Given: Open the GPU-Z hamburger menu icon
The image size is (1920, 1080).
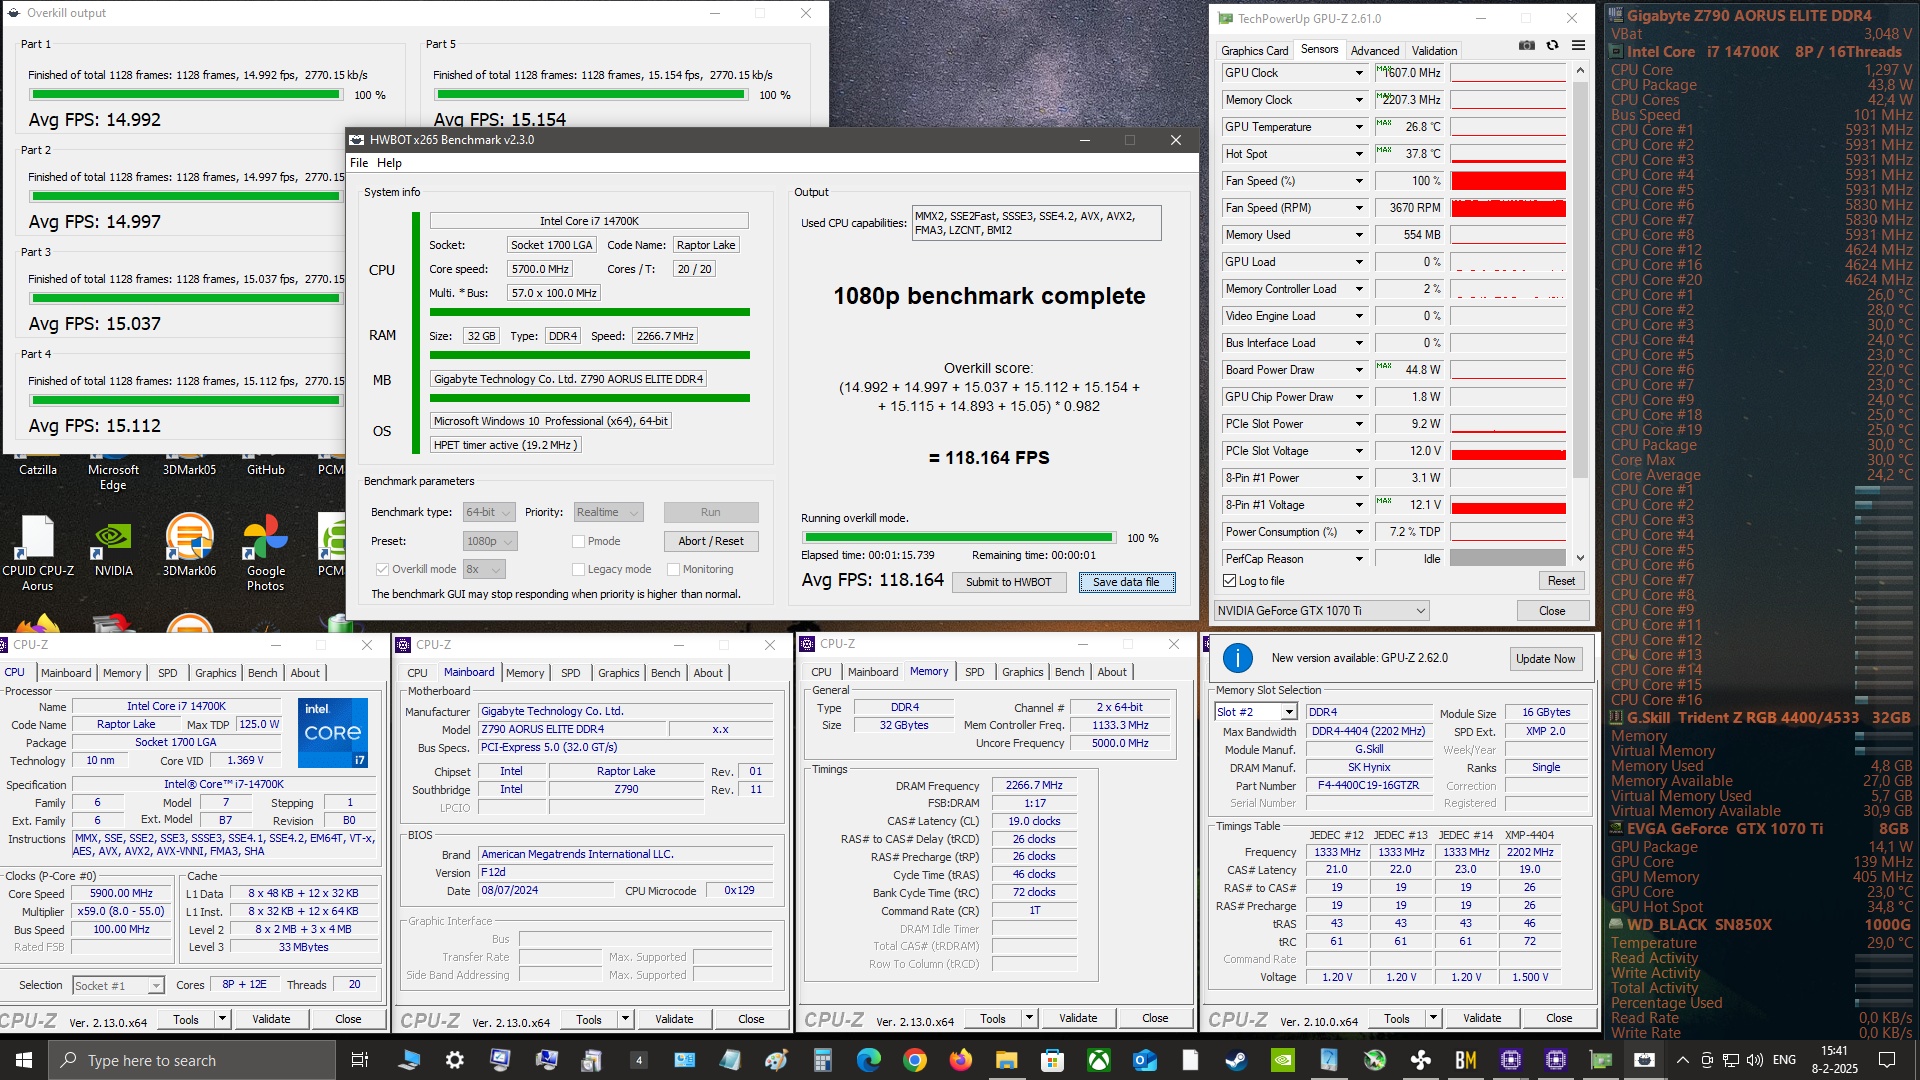Looking at the screenshot, I should (x=1578, y=46).
